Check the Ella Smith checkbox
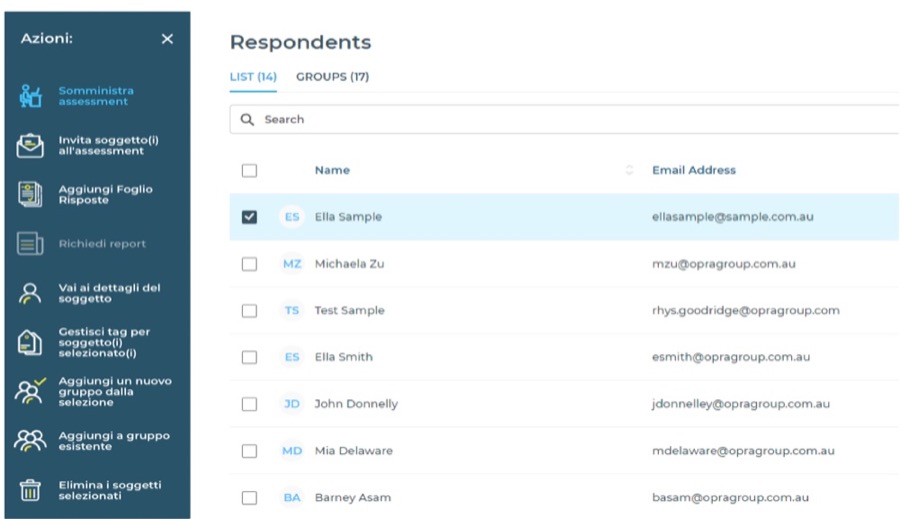This screenshot has height=519, width=900. pyautogui.click(x=249, y=357)
